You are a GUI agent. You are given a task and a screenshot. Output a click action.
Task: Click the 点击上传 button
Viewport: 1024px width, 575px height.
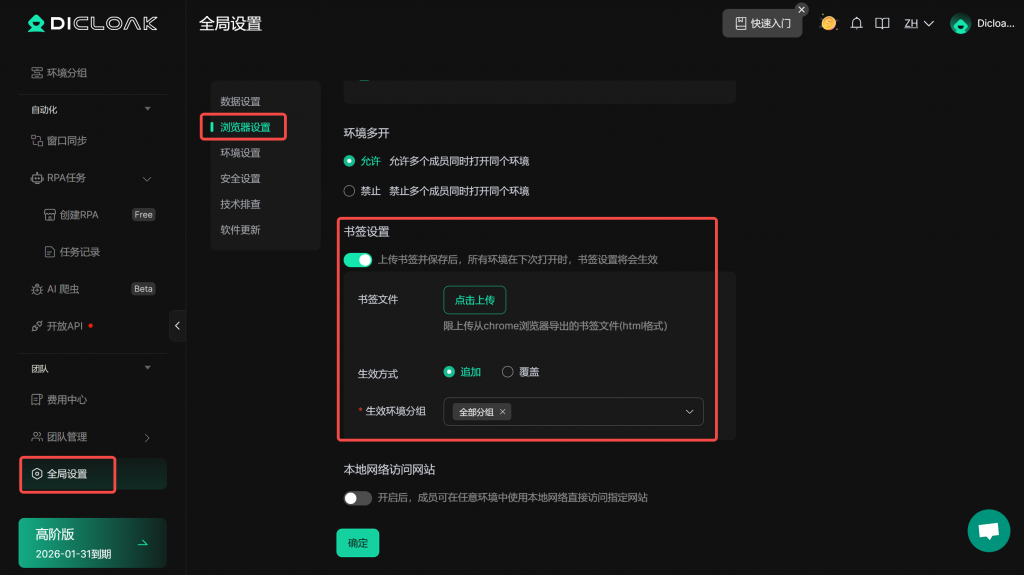coord(475,300)
